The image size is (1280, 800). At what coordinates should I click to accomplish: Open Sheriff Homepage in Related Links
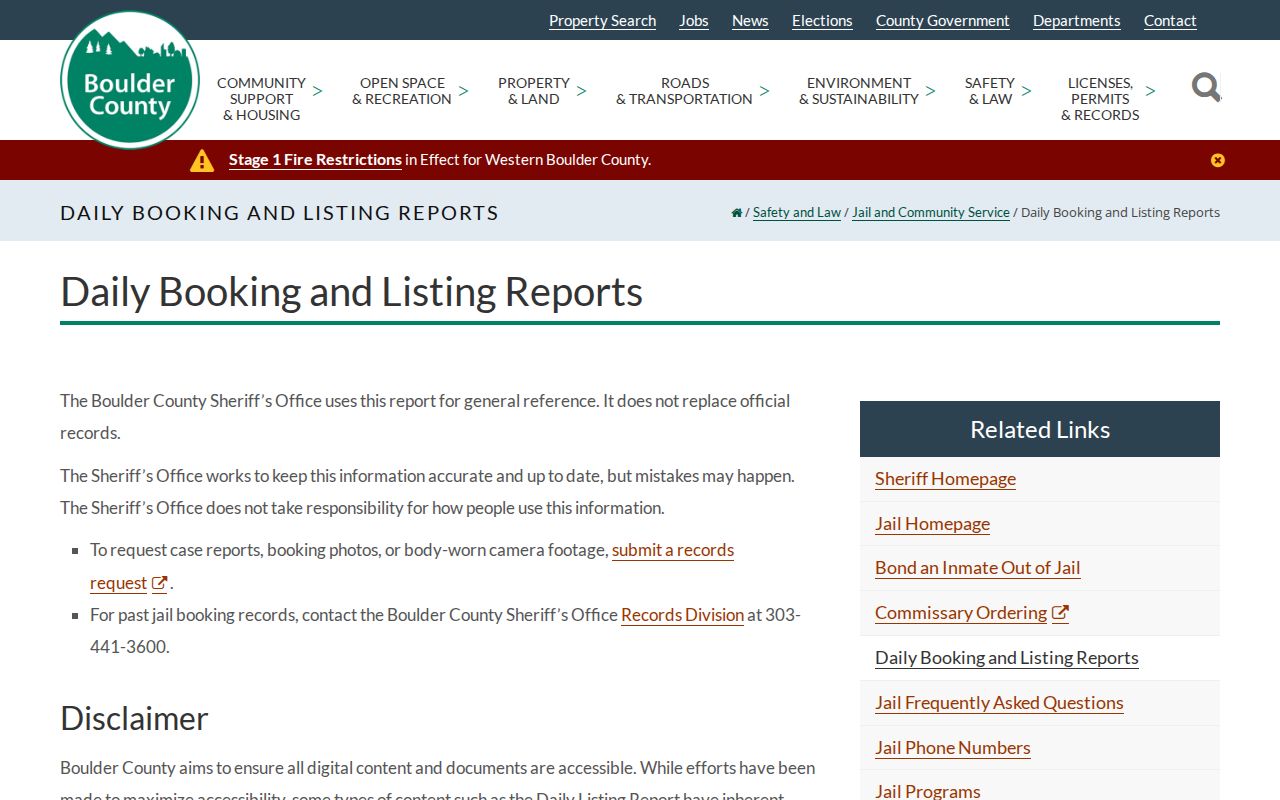[945, 479]
